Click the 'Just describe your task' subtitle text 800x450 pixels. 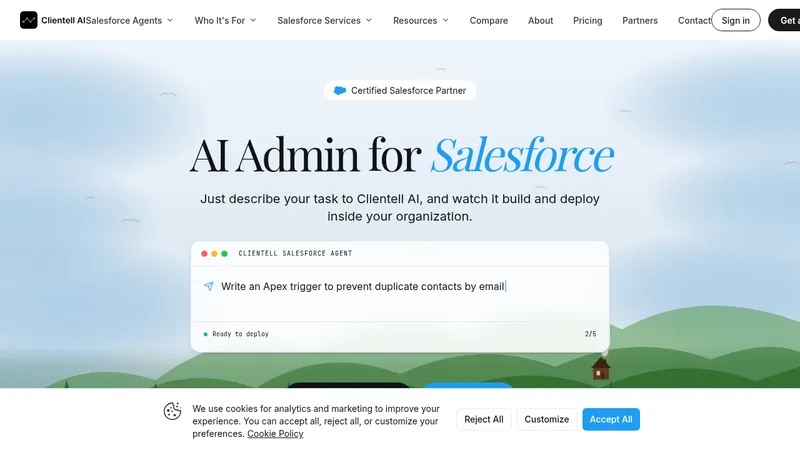[x=399, y=207]
